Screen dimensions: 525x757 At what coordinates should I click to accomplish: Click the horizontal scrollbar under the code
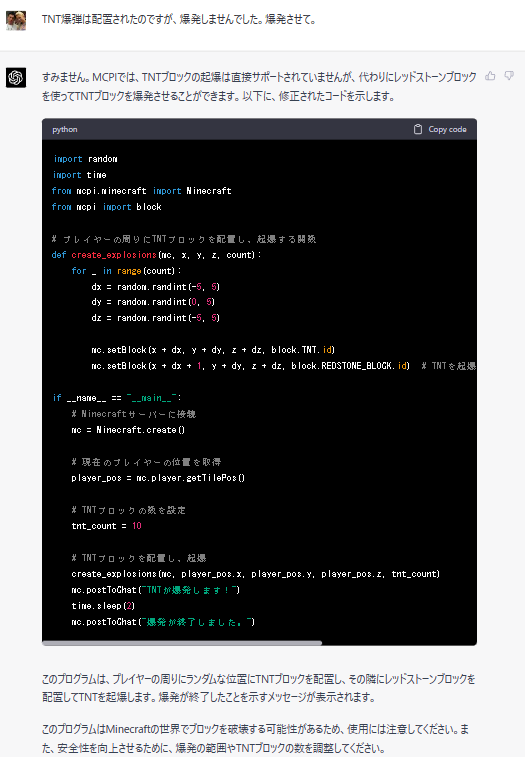tap(182, 643)
